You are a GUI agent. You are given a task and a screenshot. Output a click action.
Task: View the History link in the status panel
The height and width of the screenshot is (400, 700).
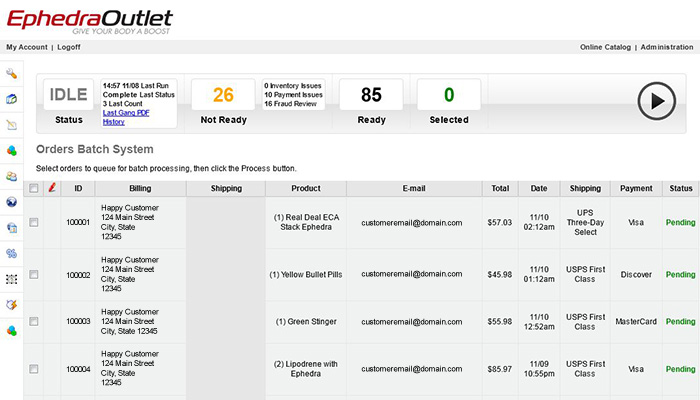[x=114, y=122]
